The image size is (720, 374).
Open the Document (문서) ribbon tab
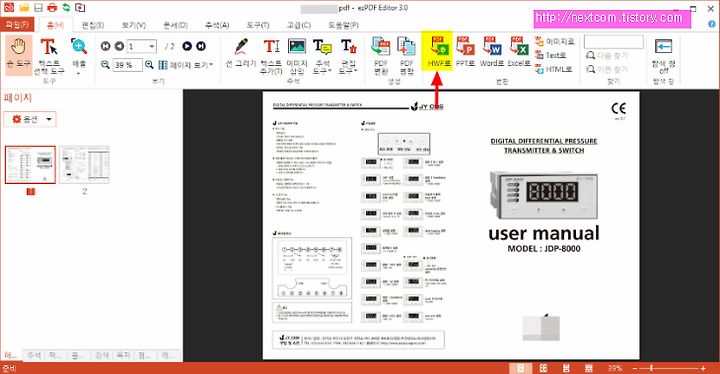tap(175, 25)
